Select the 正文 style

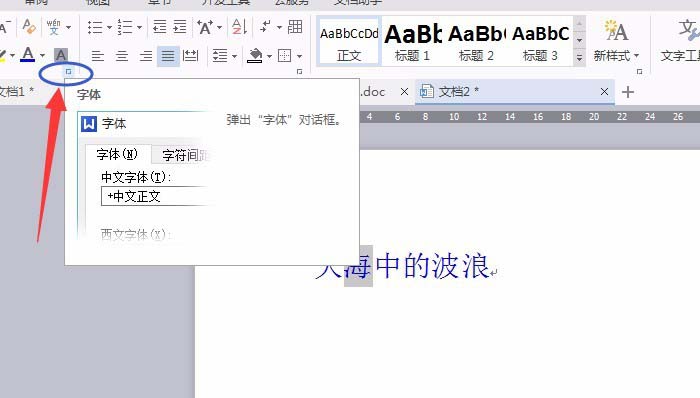[349, 42]
